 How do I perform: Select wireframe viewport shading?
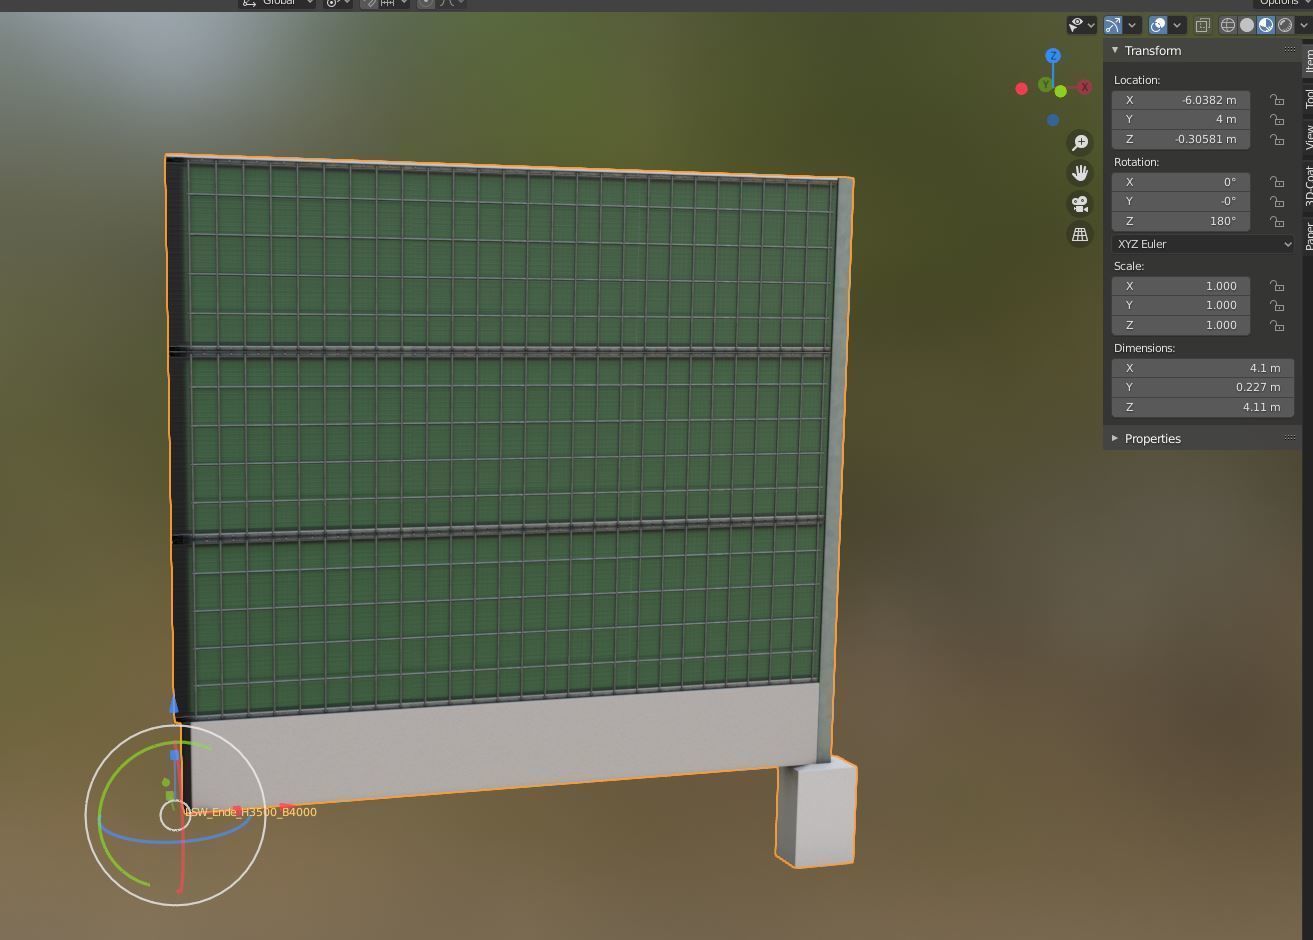[x=1228, y=25]
